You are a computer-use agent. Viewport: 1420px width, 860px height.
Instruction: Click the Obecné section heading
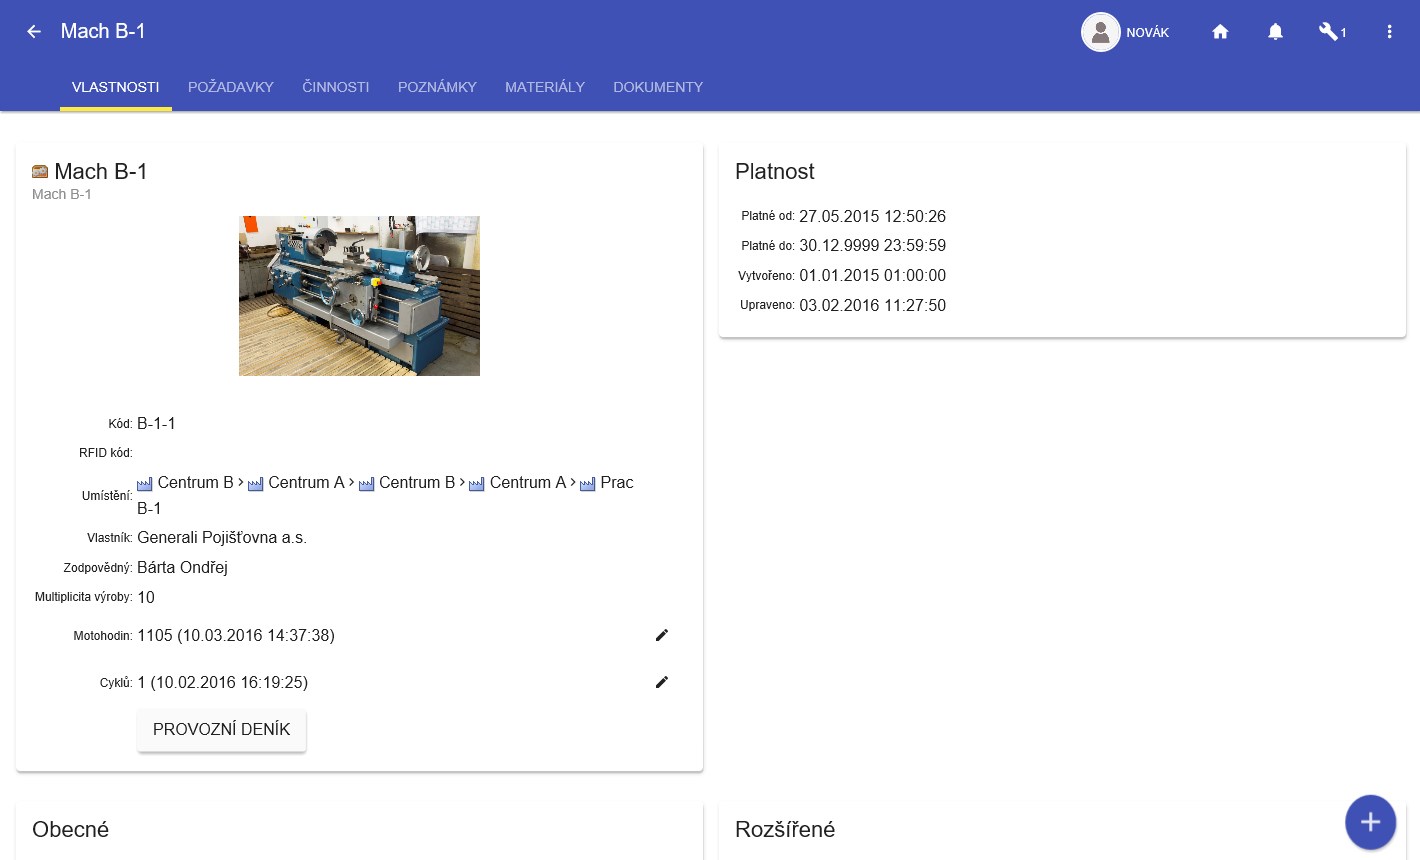coord(70,830)
